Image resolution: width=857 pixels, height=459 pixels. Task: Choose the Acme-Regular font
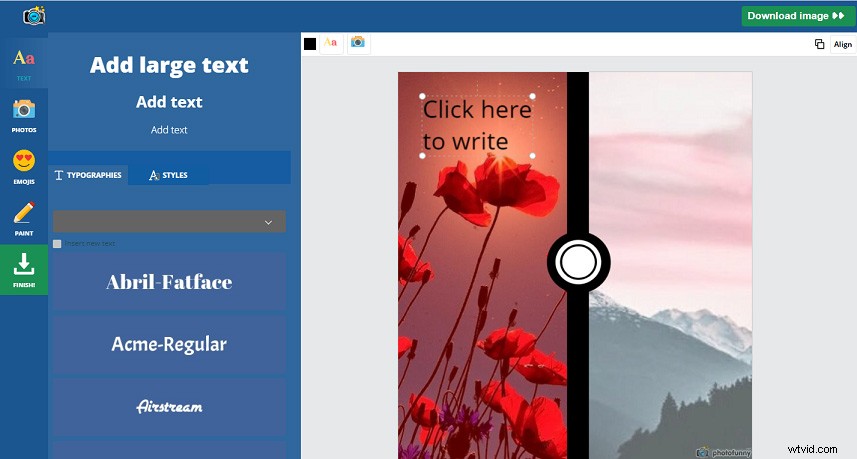click(x=169, y=344)
